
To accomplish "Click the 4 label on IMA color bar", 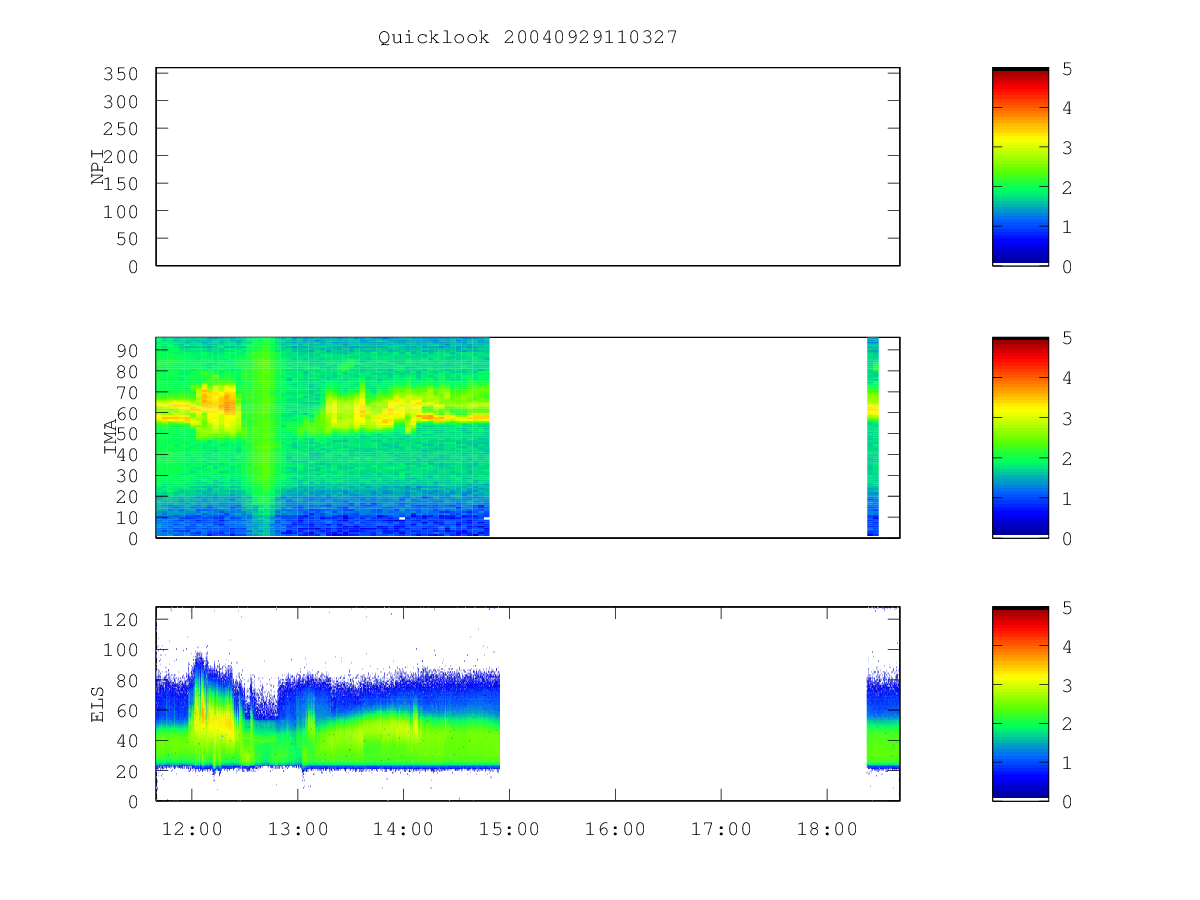I will 1068,379.
